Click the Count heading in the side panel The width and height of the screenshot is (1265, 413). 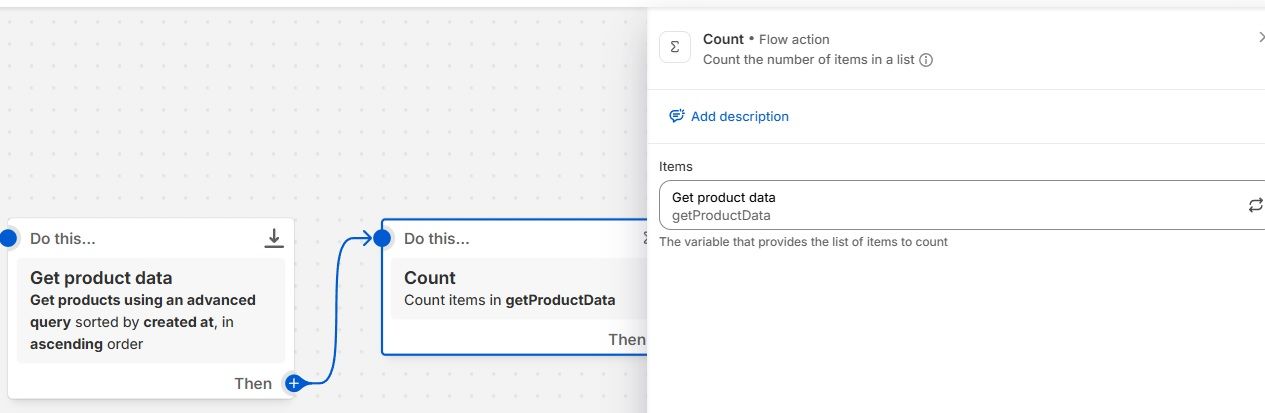(x=723, y=39)
